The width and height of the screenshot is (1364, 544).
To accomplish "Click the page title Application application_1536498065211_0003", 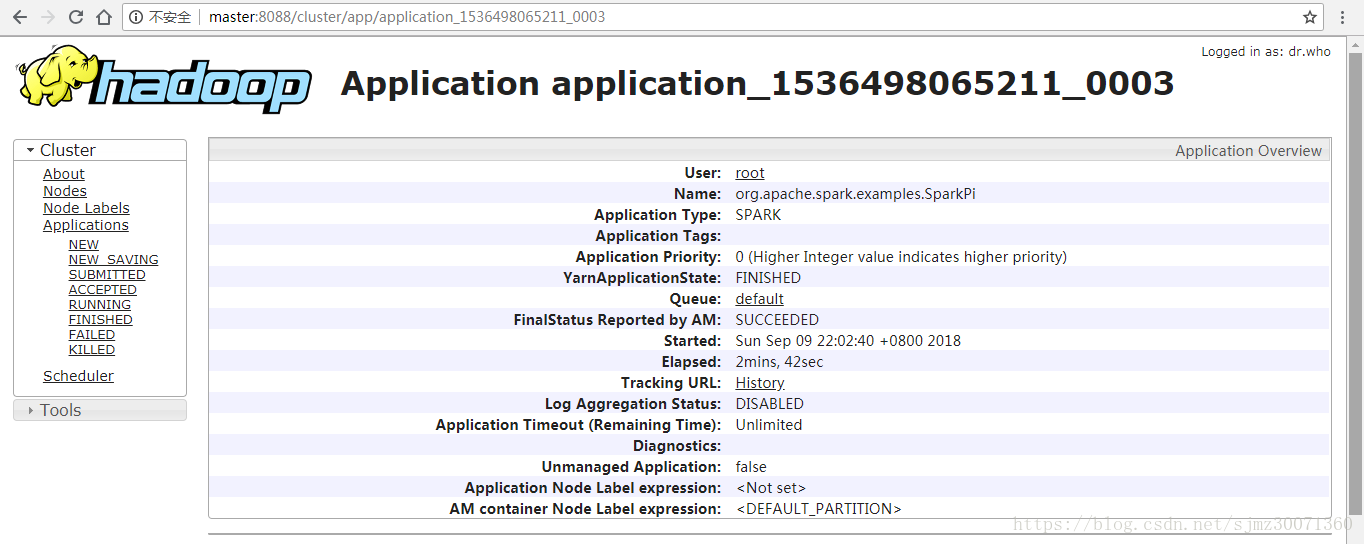I will click(757, 83).
